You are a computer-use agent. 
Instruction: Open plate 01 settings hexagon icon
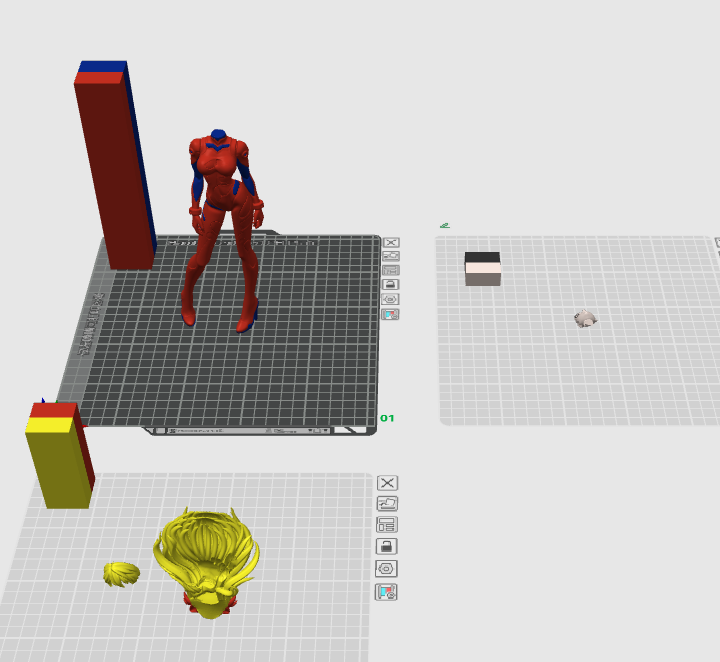pos(390,299)
